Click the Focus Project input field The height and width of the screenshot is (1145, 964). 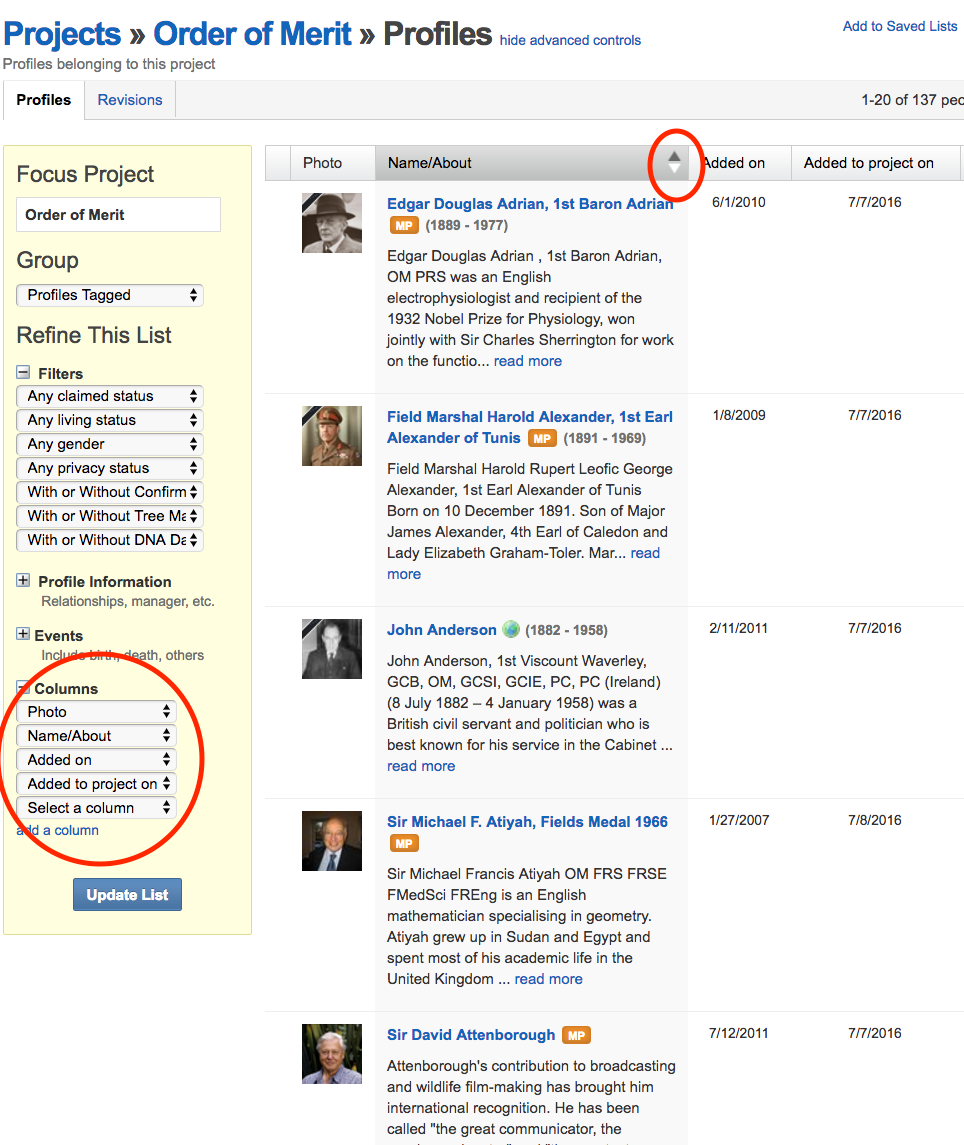[118, 215]
